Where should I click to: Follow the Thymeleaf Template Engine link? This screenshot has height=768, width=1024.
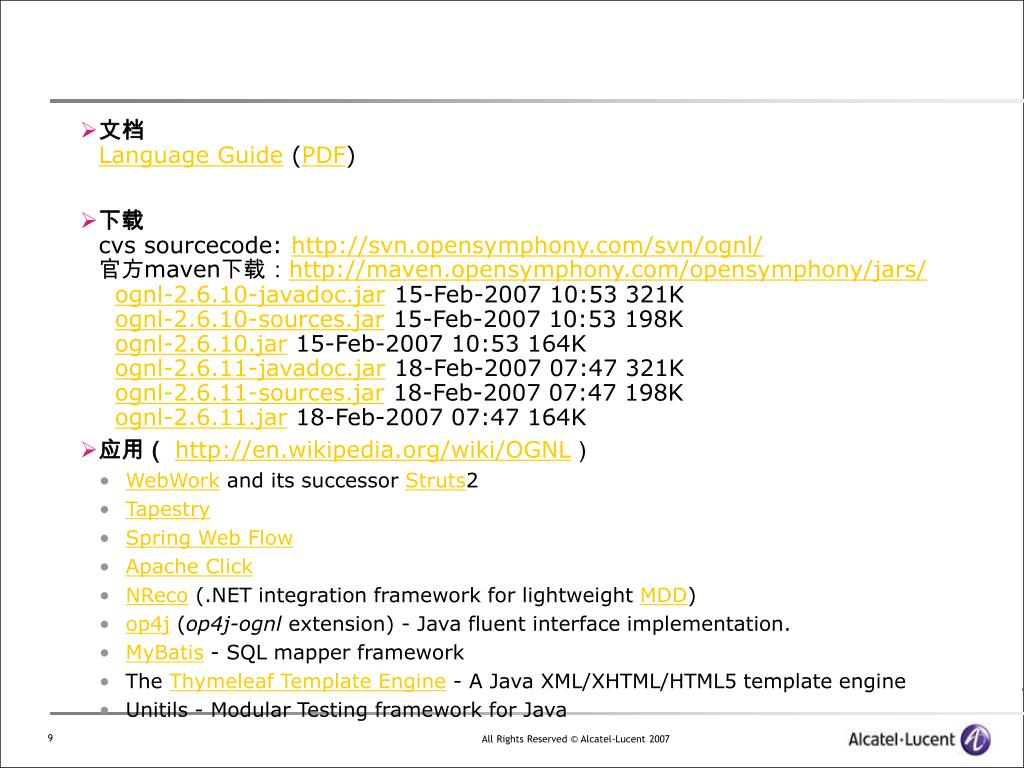coord(308,681)
